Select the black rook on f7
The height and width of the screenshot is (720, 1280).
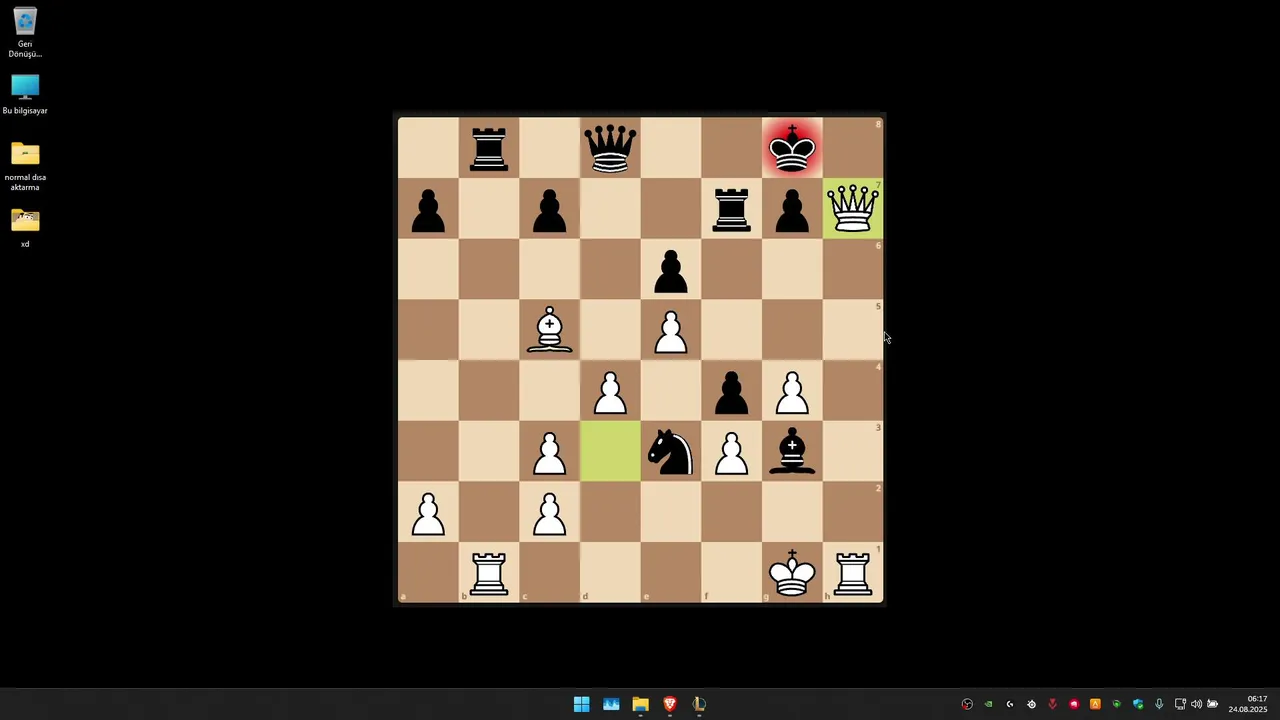731,209
